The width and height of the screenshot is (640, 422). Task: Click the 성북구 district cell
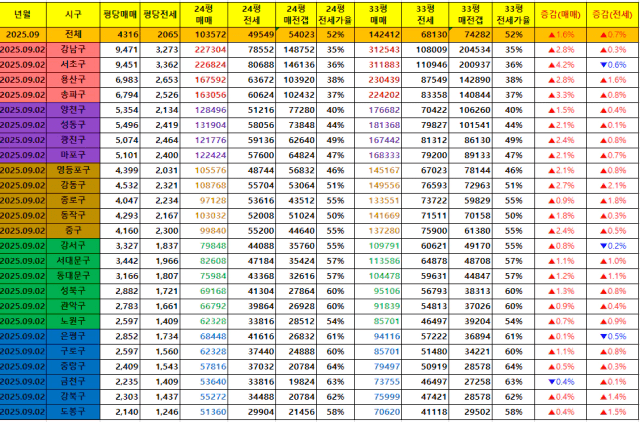click(x=73, y=291)
